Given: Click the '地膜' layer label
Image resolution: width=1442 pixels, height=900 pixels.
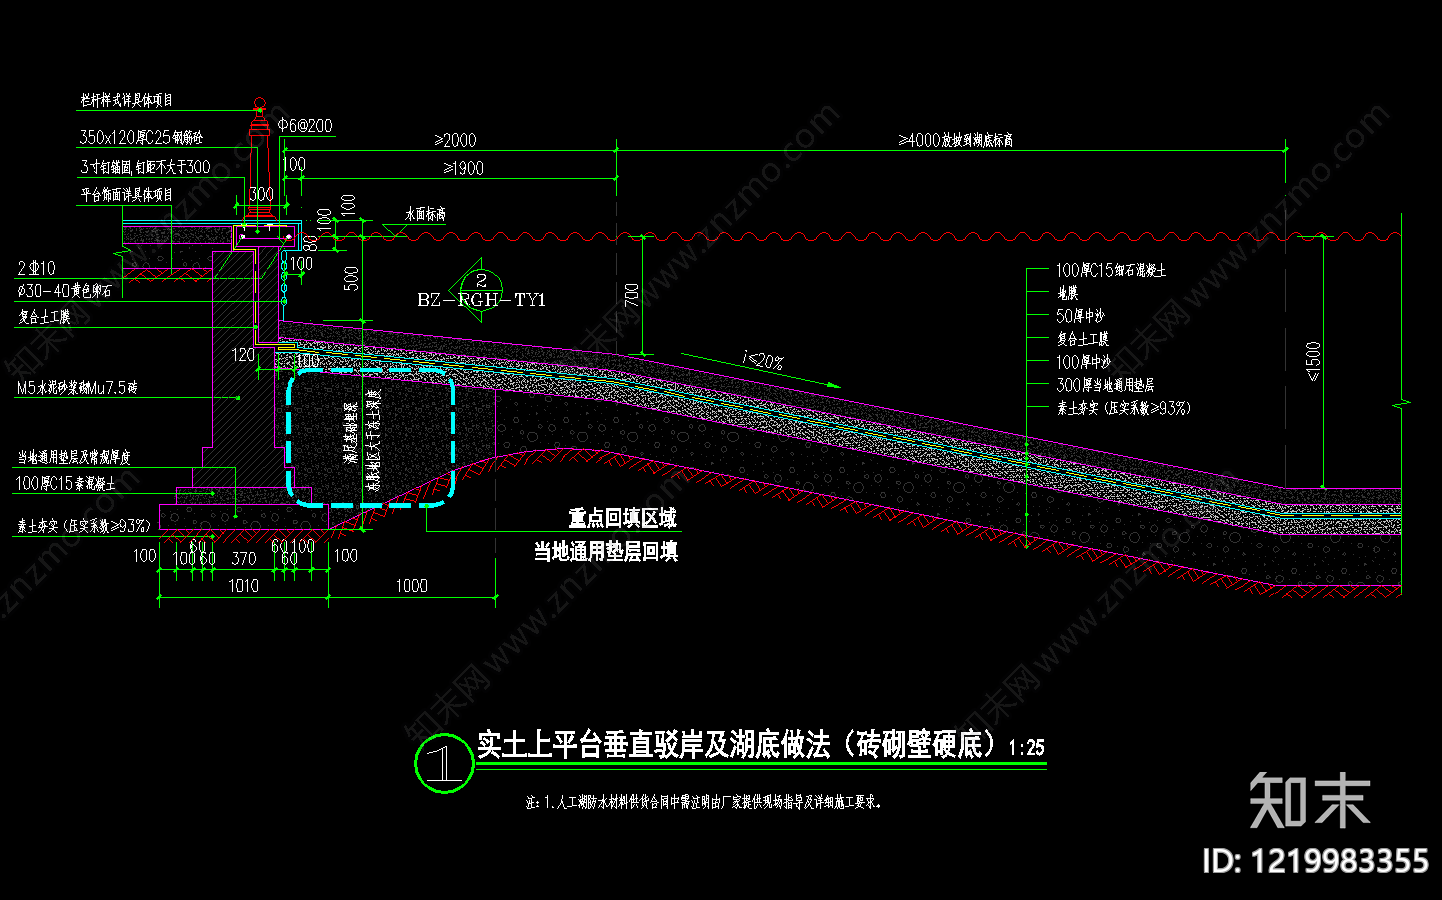Looking at the screenshot, I should point(1067,293).
